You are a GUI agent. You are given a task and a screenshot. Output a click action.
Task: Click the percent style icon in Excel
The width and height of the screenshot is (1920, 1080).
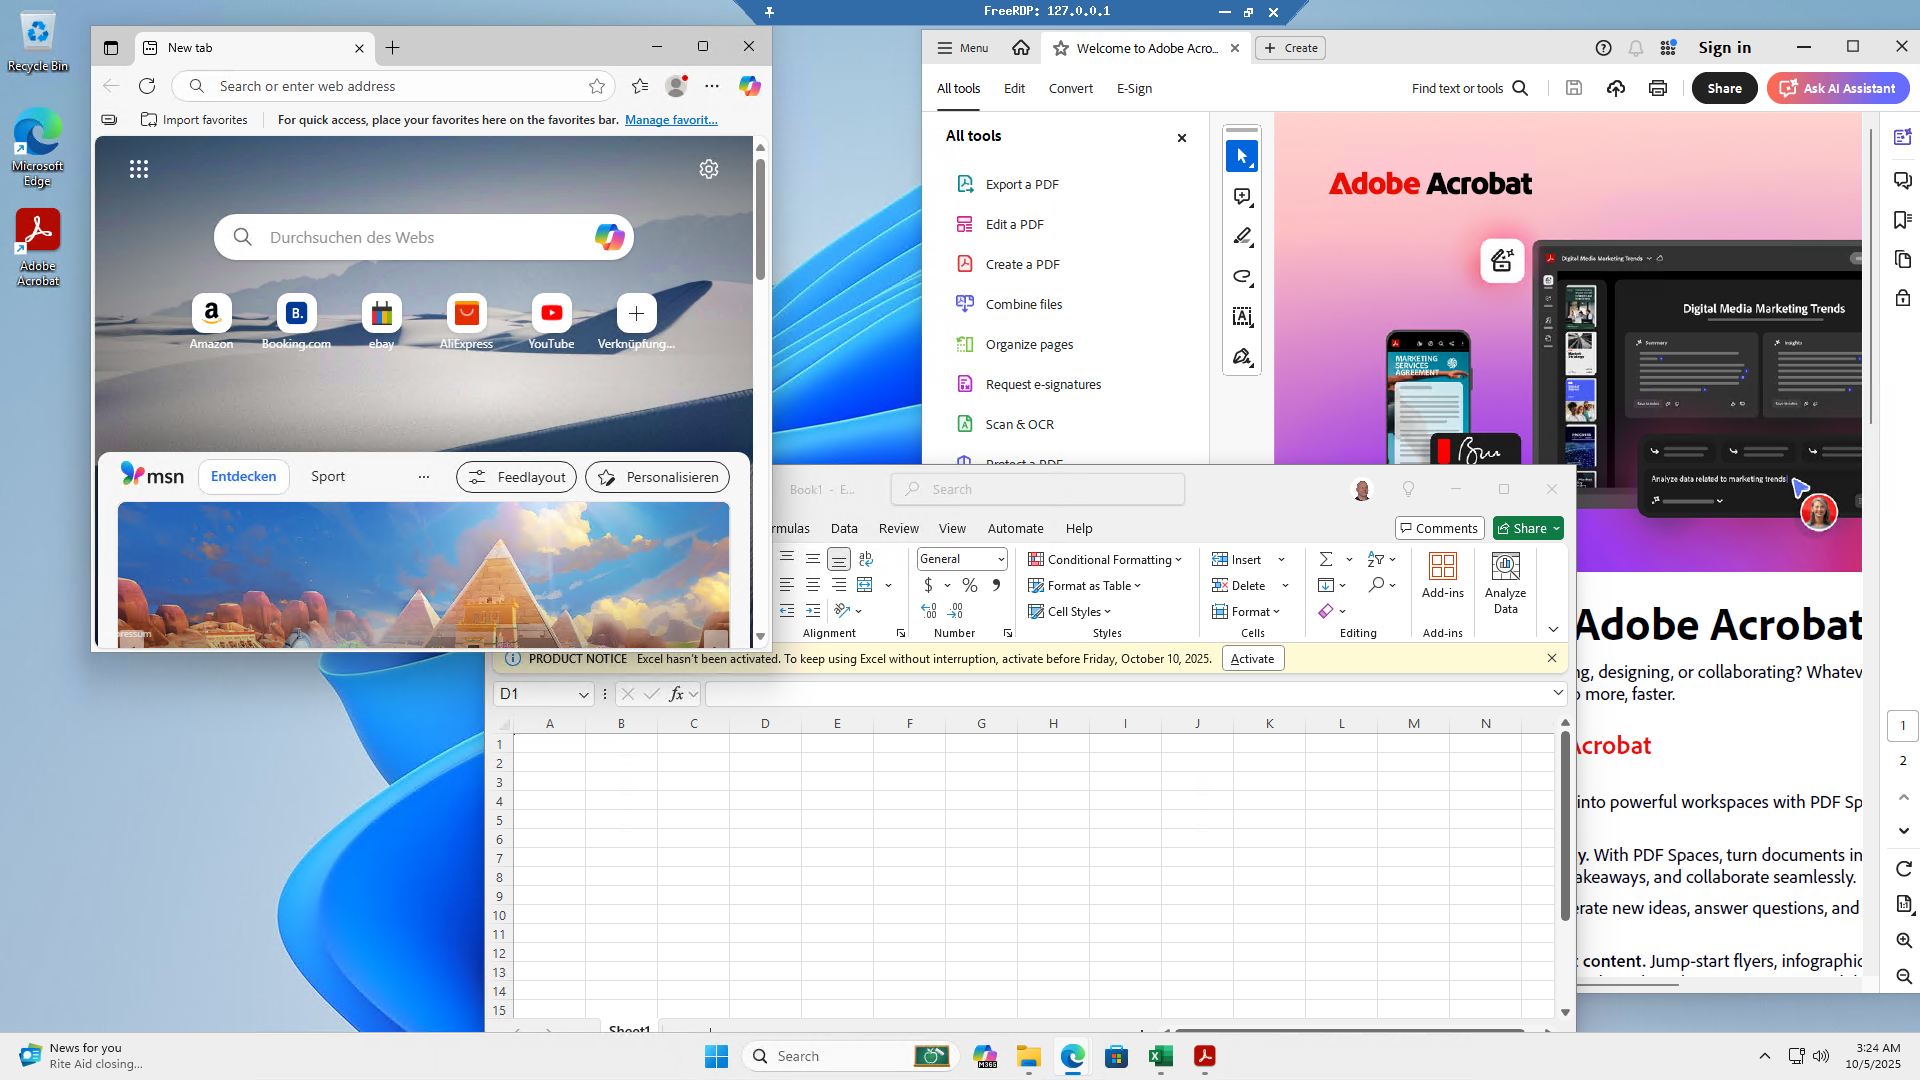pos(969,585)
